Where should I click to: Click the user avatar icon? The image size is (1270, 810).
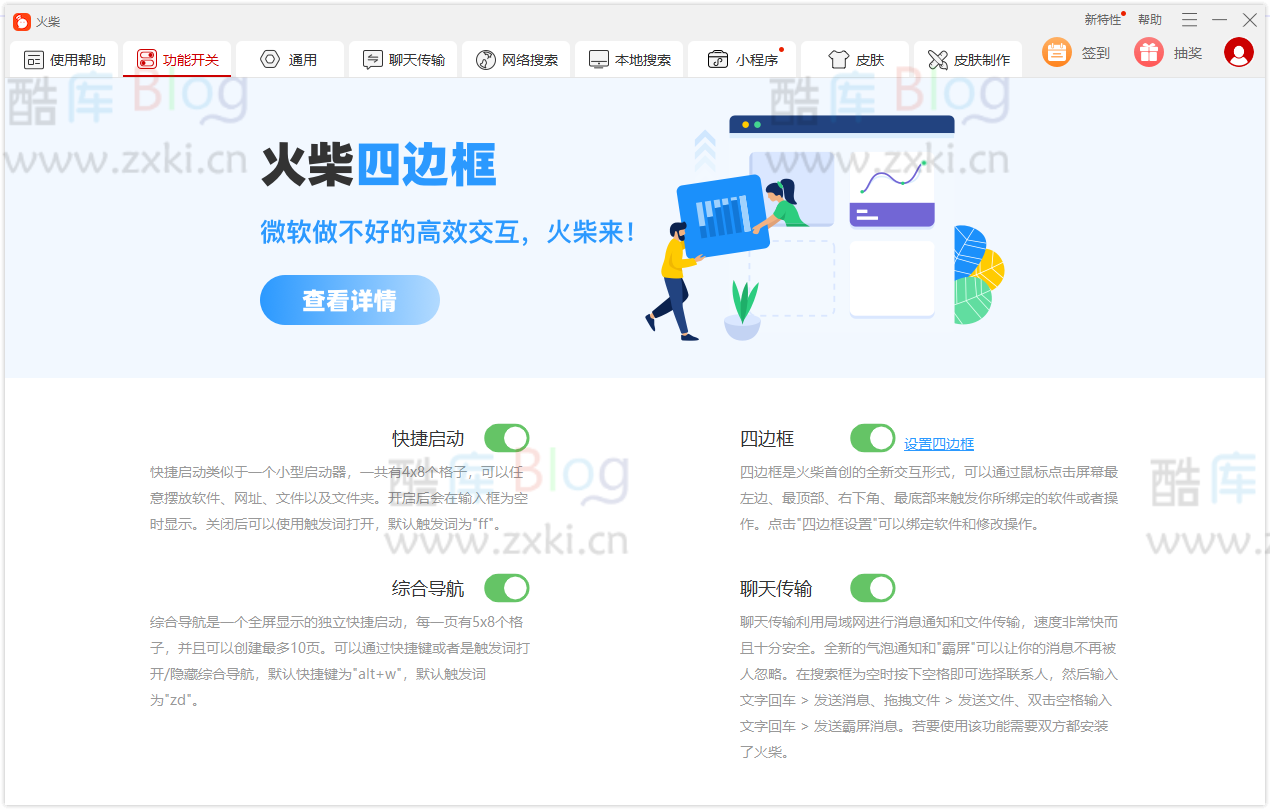pyautogui.click(x=1238, y=52)
